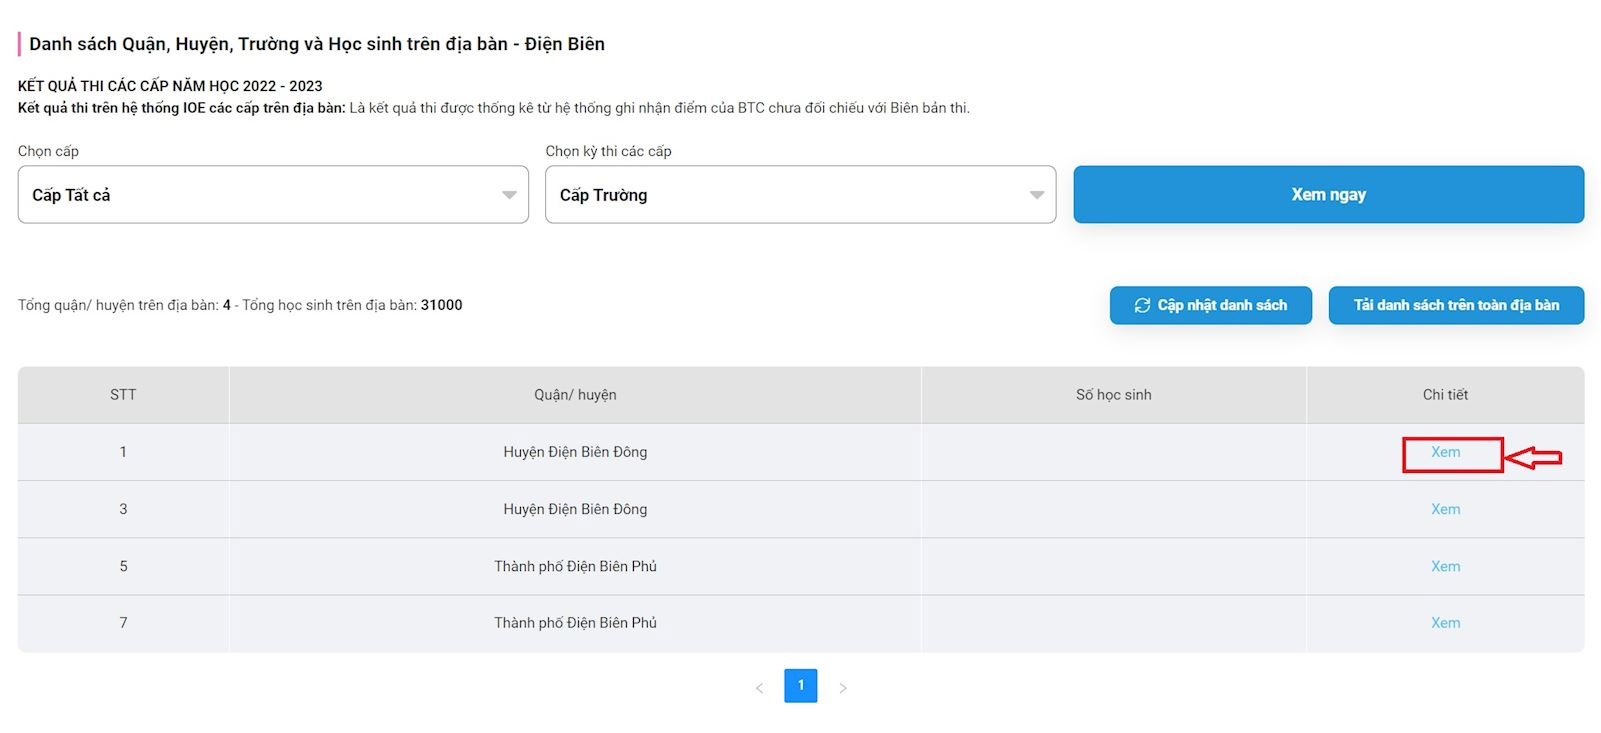The width and height of the screenshot is (1601, 733).
Task: Expand the Chọn cấp dropdown arrow
Action: click(x=509, y=195)
